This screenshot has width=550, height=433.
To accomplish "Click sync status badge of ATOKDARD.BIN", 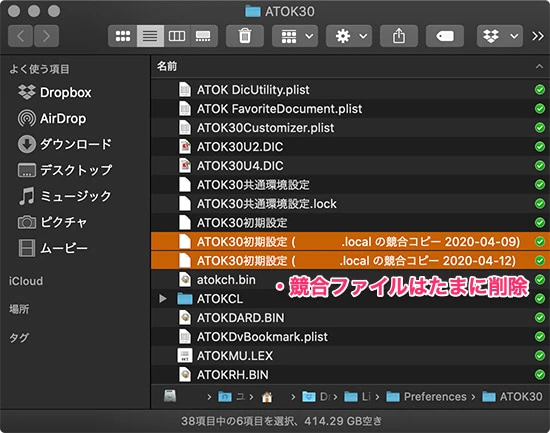I will (x=540, y=318).
